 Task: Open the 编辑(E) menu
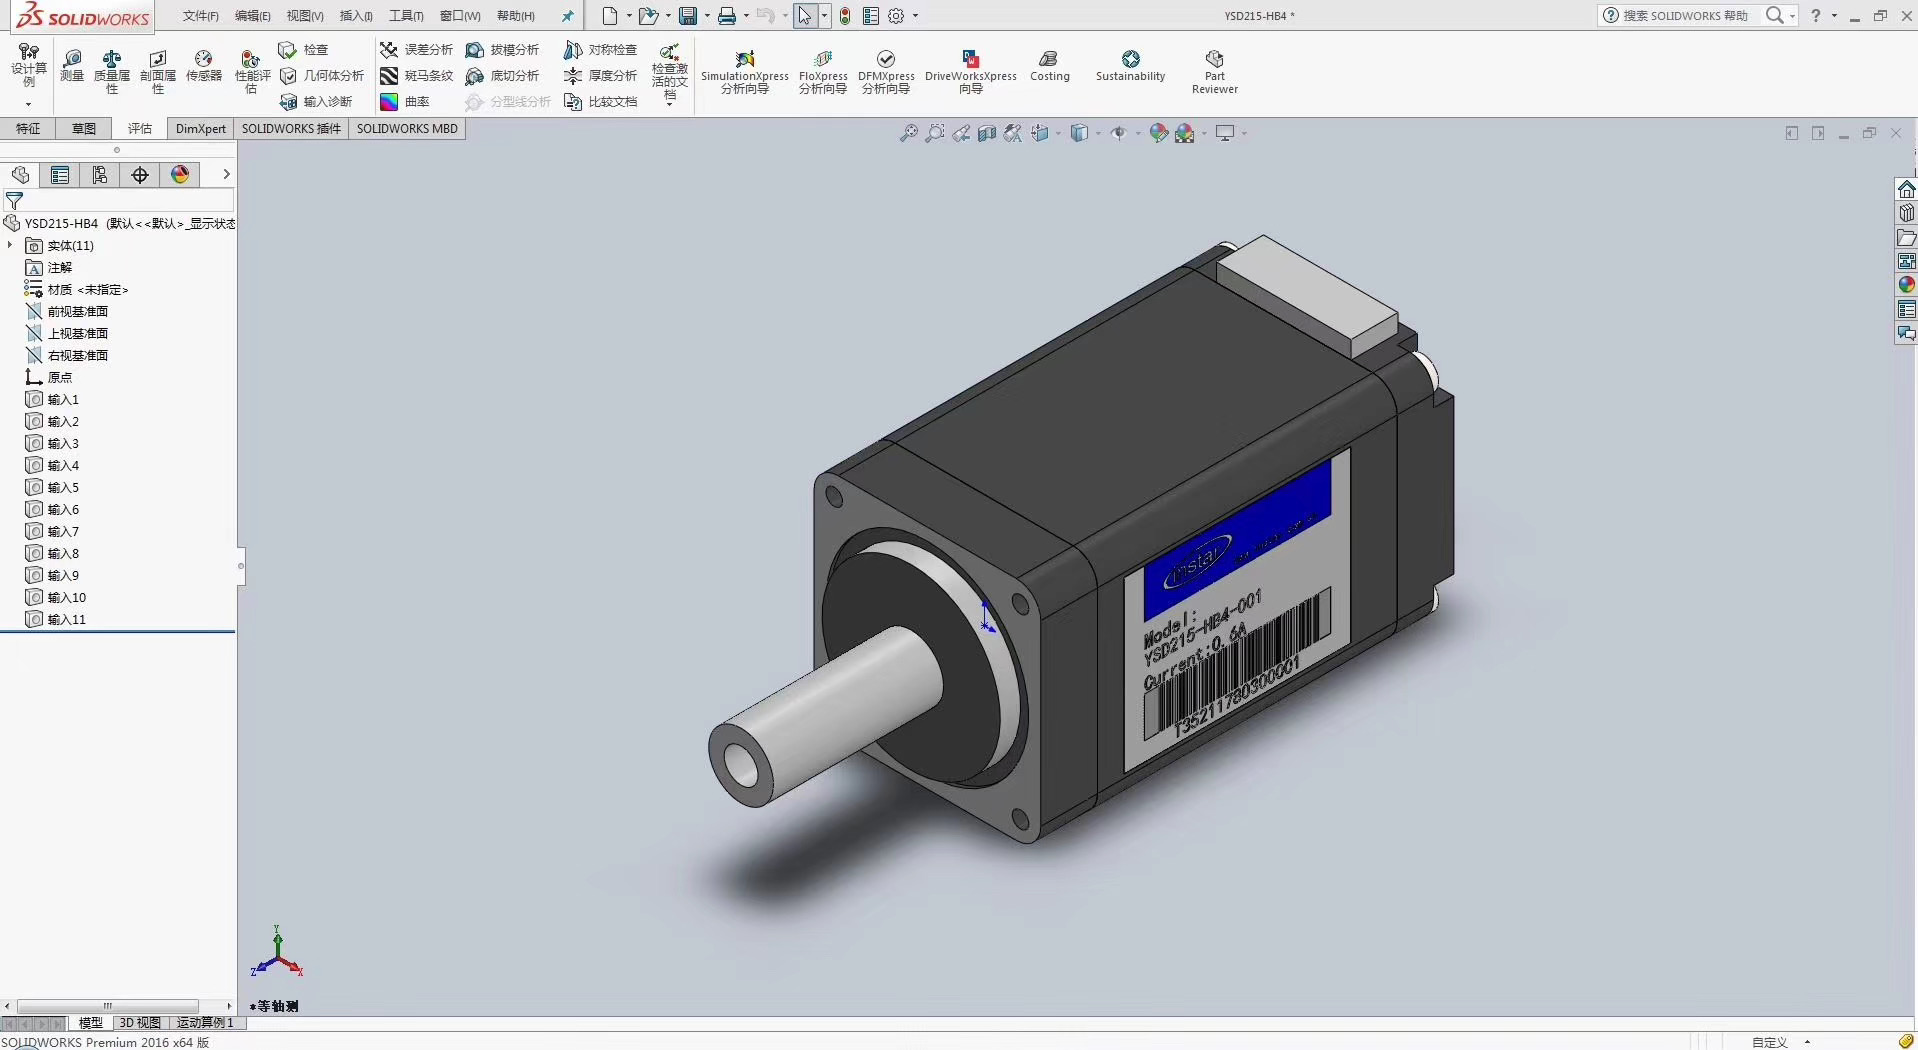(252, 16)
